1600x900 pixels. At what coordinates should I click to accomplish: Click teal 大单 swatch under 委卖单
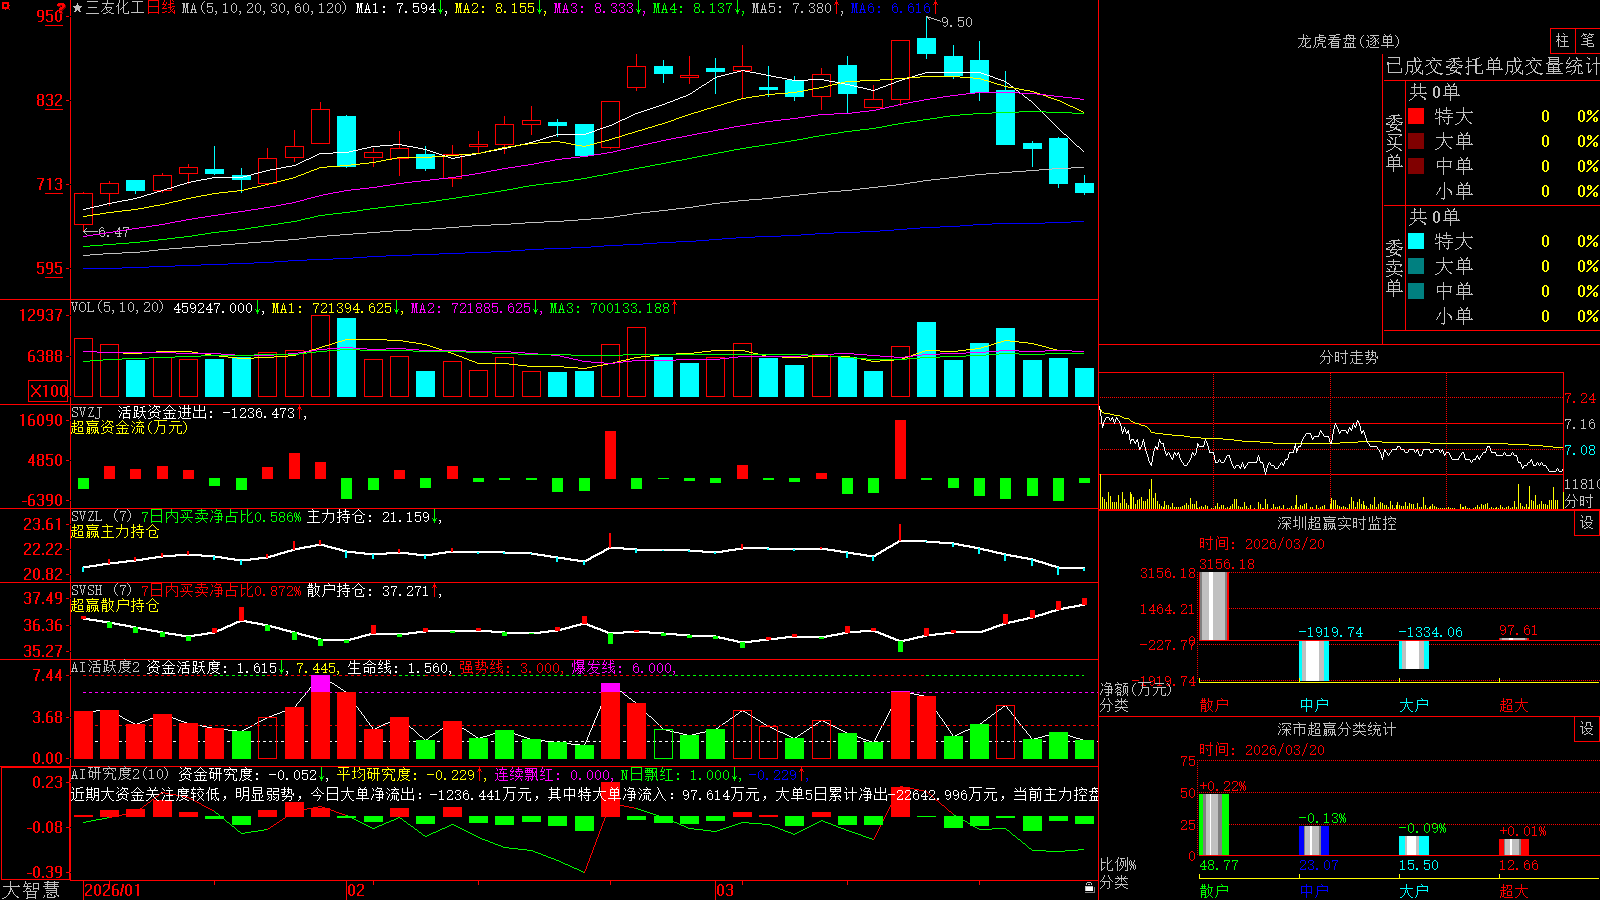(1416, 266)
